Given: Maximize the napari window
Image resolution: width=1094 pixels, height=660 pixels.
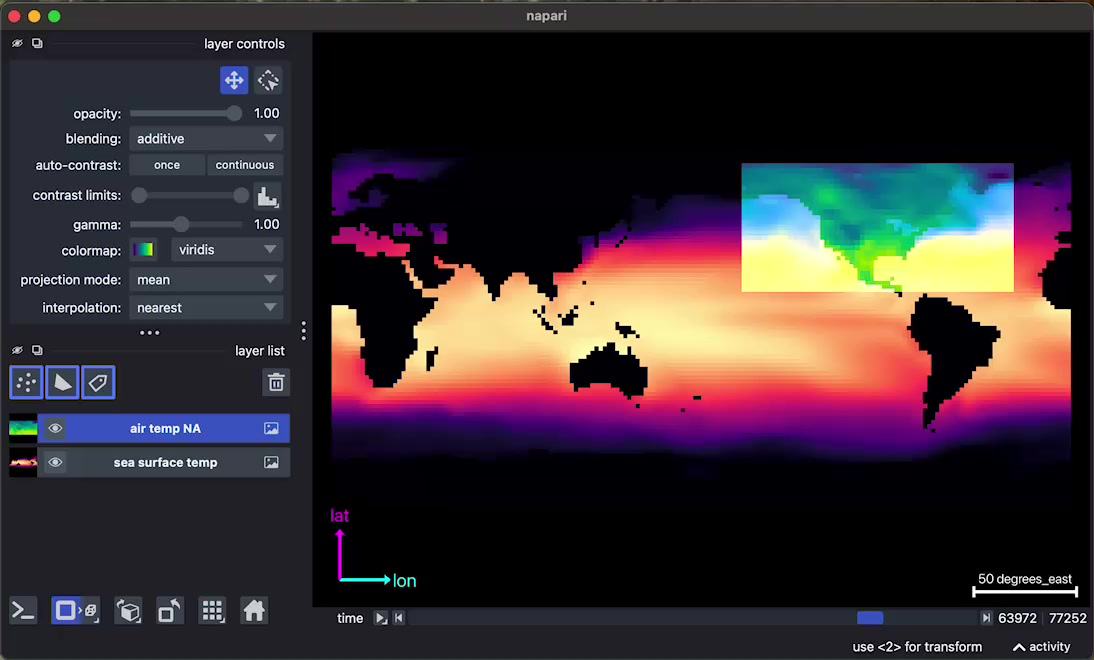Looking at the screenshot, I should (x=54, y=16).
